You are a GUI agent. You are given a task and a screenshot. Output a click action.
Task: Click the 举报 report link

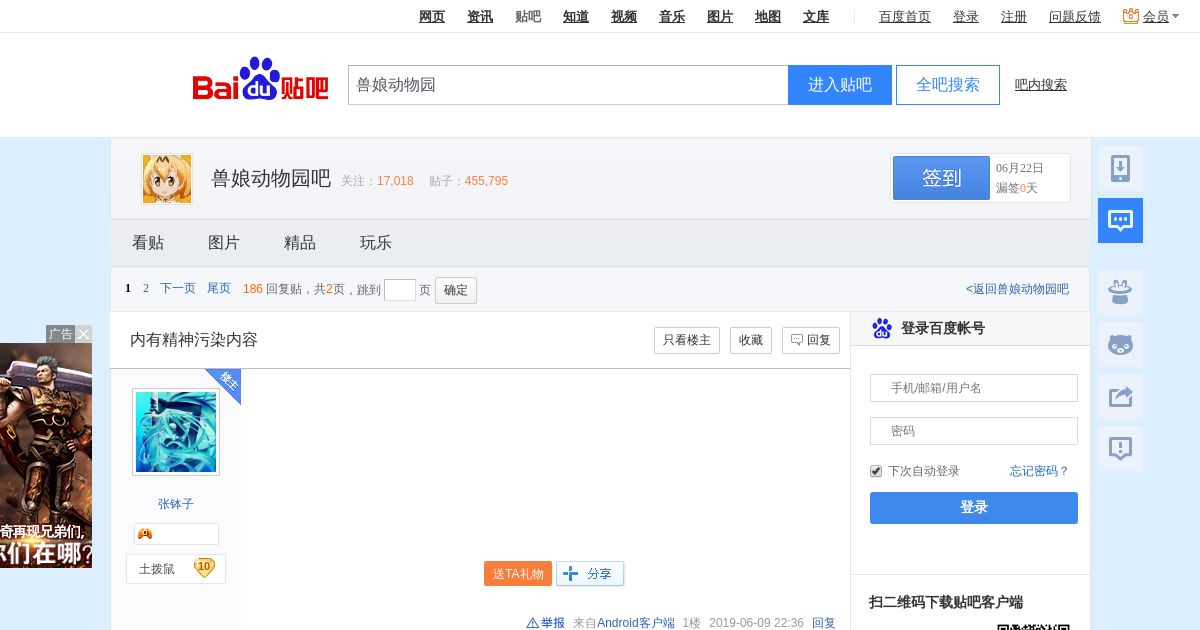(553, 623)
